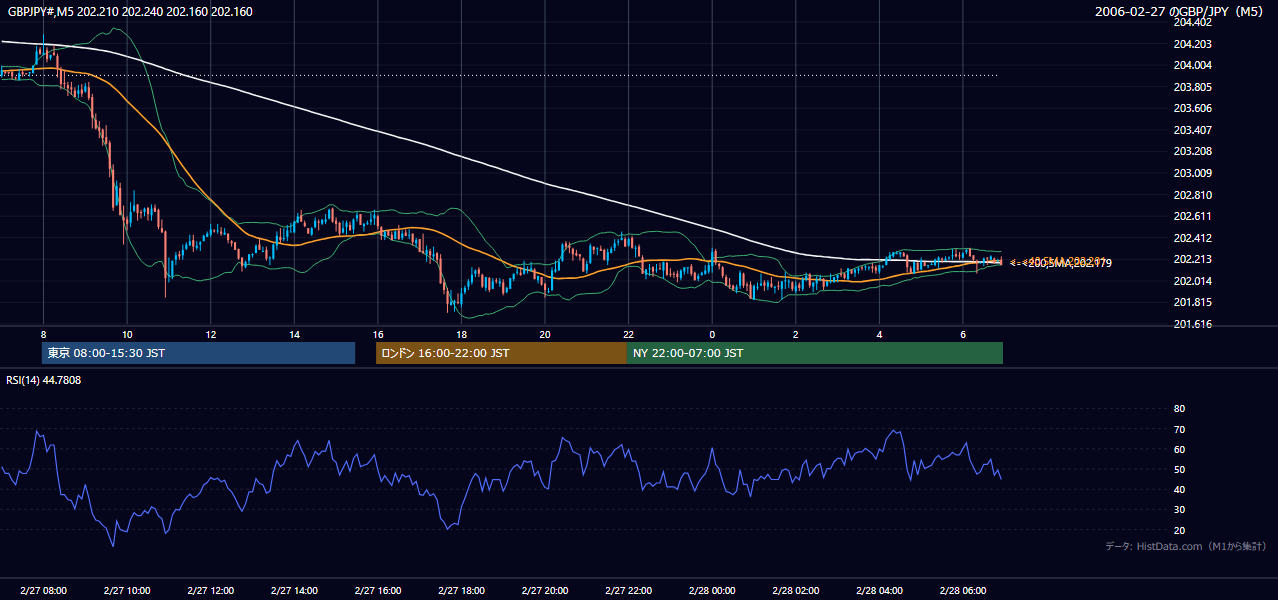Click the 2/27 18:00 bottom time label
Image resolution: width=1278 pixels, height=600 pixels.
coord(461,590)
